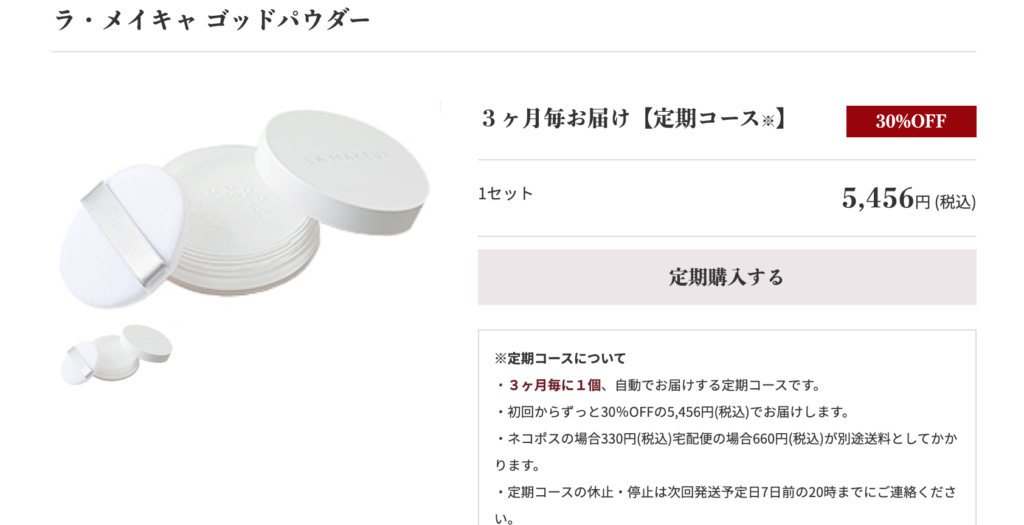The image size is (1024, 525).
Task: Select the 3ヶ月毎お届け【定期コース】 heading
Action: point(635,119)
